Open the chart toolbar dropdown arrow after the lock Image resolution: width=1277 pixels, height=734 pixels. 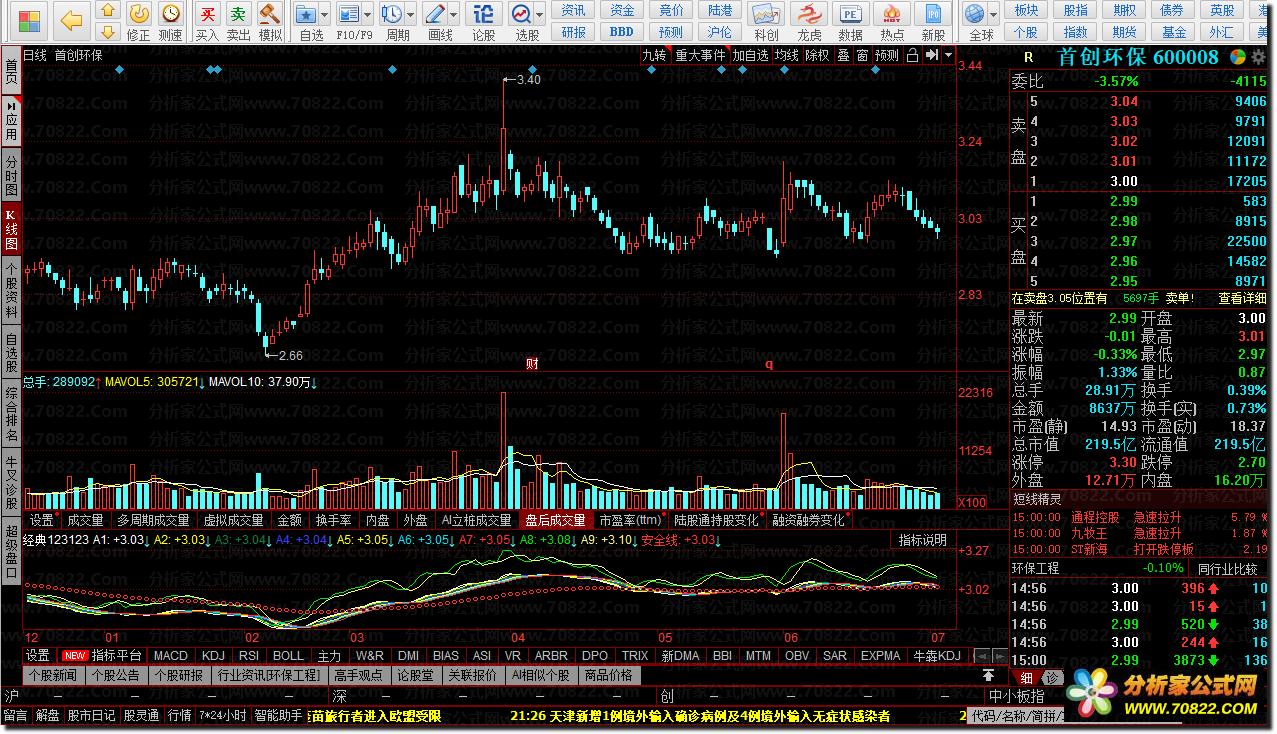[948, 55]
